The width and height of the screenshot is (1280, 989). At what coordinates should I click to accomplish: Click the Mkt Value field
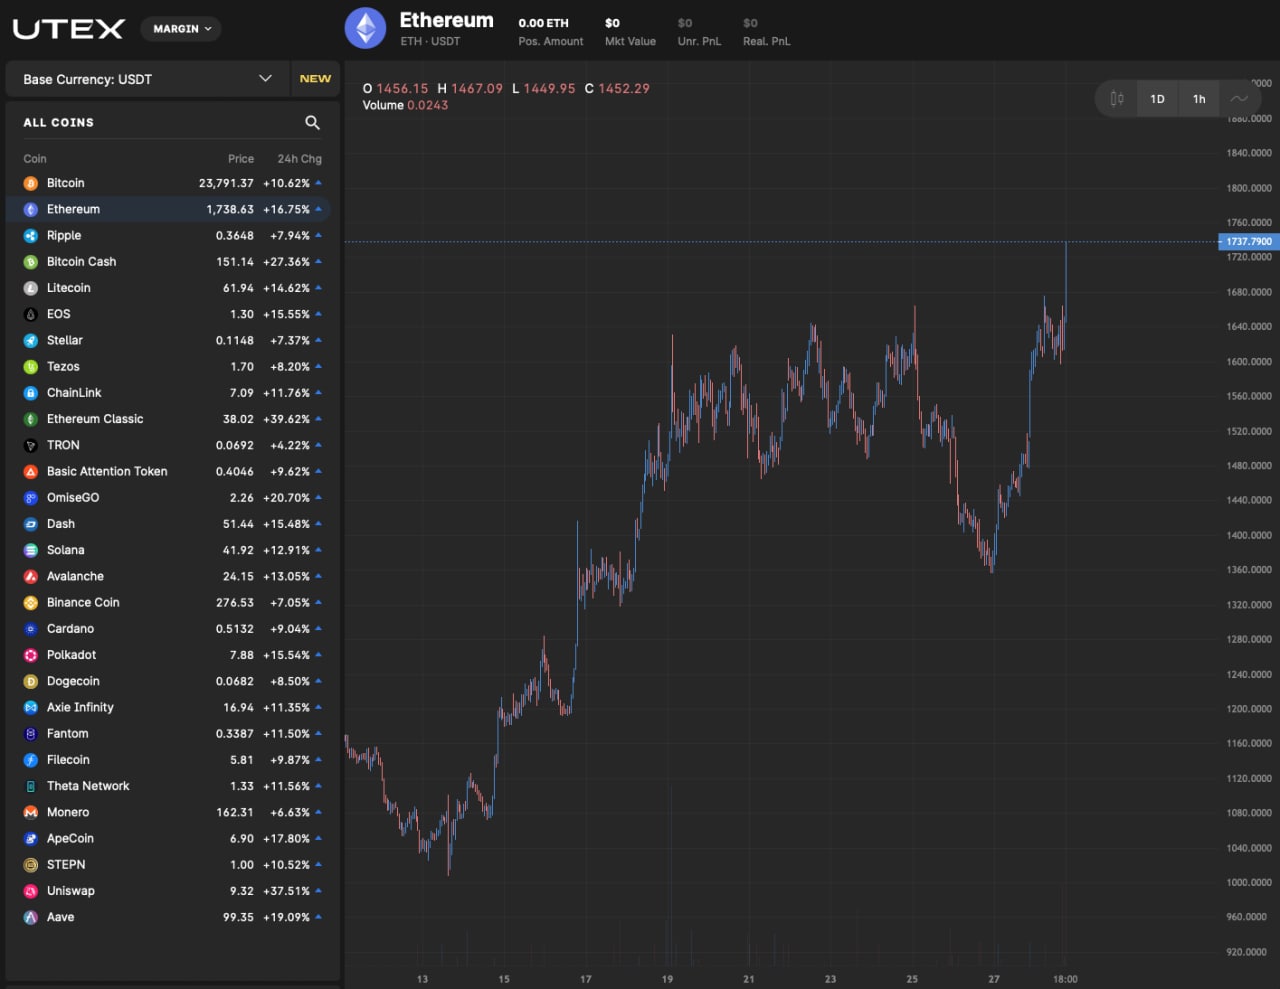(630, 32)
